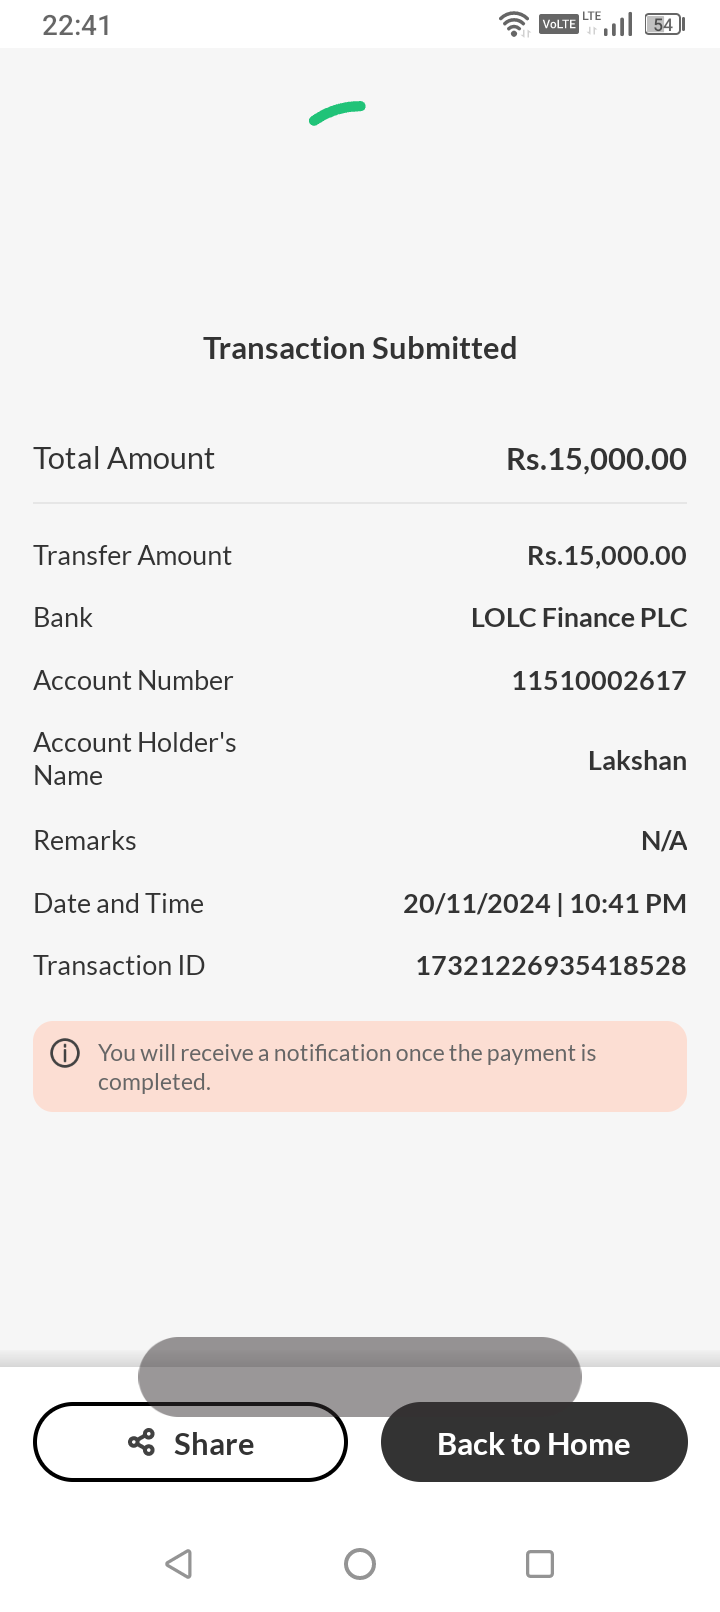Tap the account number 11510002617
This screenshot has width=720, height=1612.
[x=599, y=680]
